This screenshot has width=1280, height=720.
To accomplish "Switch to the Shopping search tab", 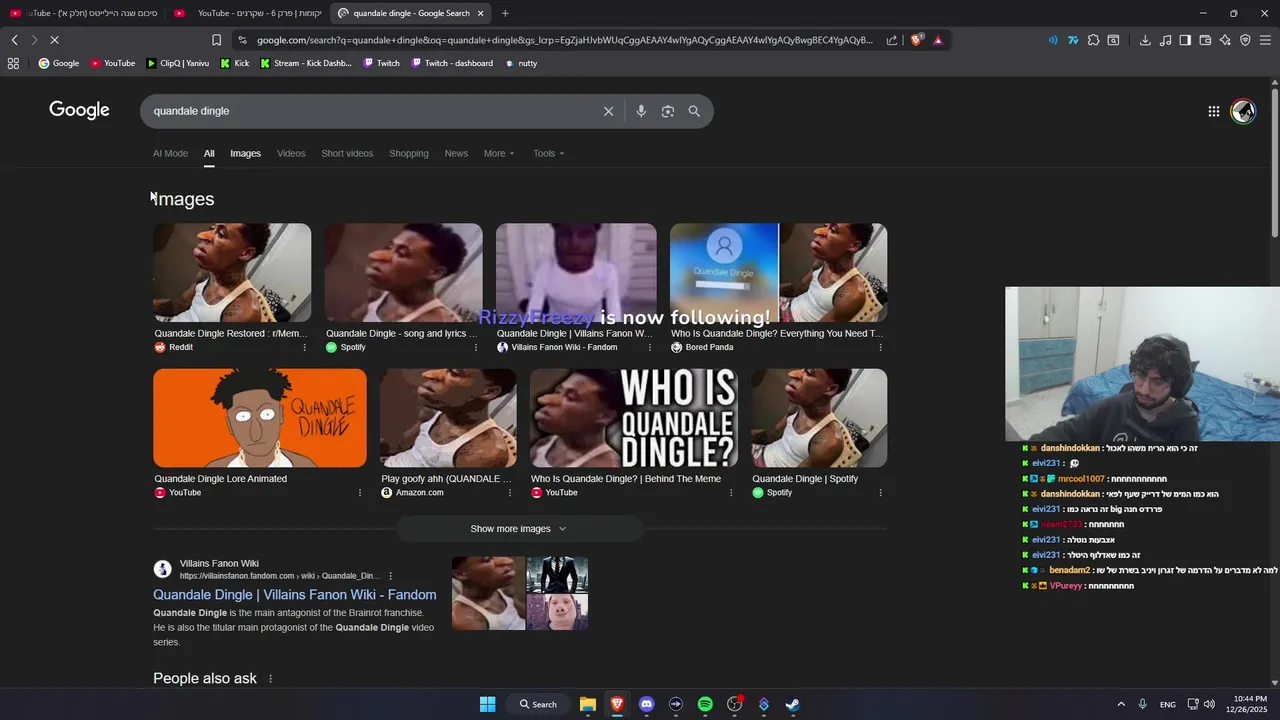I will point(409,153).
